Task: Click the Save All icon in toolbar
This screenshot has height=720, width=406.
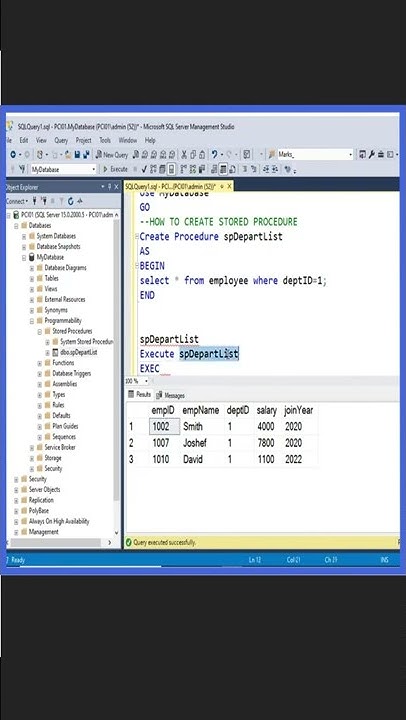Action: pos(86,155)
